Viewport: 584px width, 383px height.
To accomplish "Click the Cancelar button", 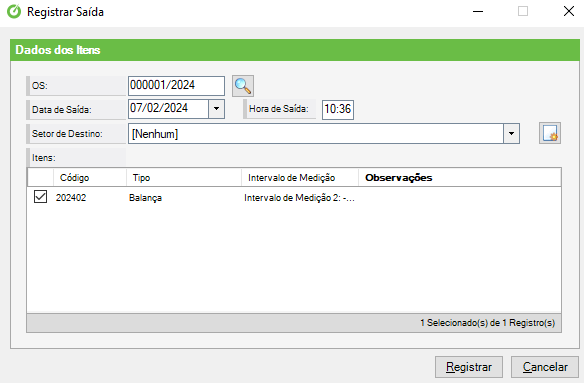I will 545,367.
